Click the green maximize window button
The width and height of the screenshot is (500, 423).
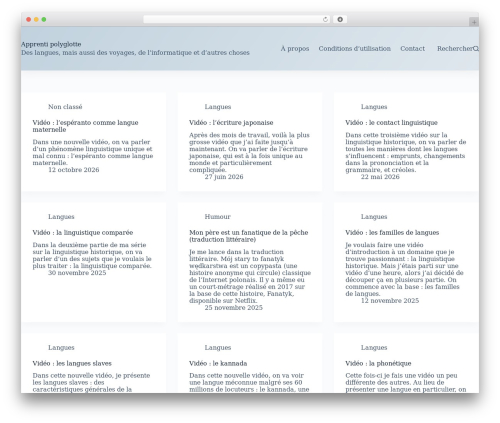[44, 20]
